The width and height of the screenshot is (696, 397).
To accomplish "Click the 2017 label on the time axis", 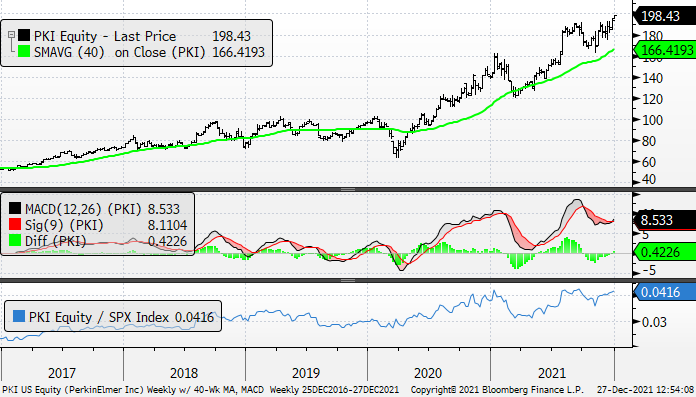I will click(62, 373).
